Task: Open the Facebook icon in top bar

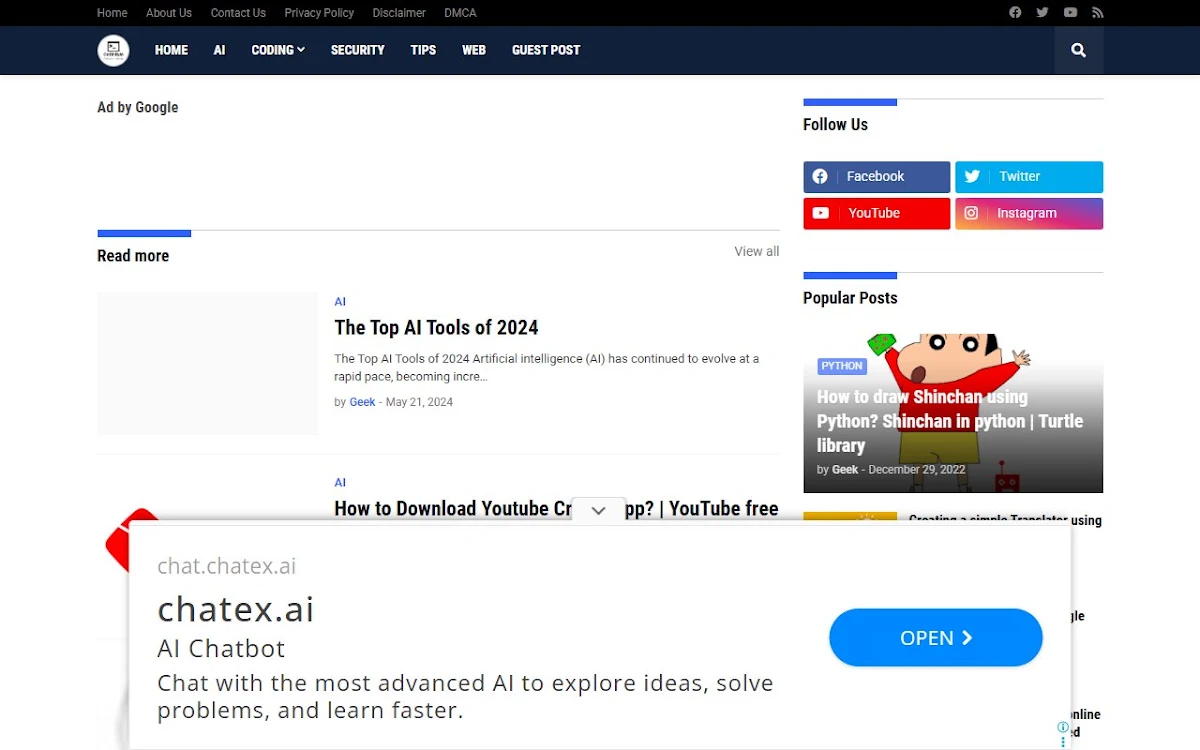Action: [x=1015, y=13]
